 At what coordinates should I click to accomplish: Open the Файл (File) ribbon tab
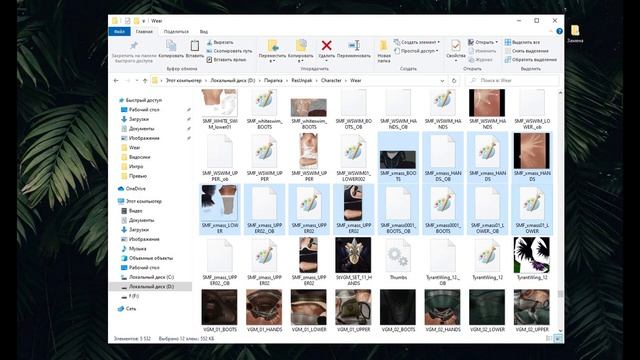120,31
